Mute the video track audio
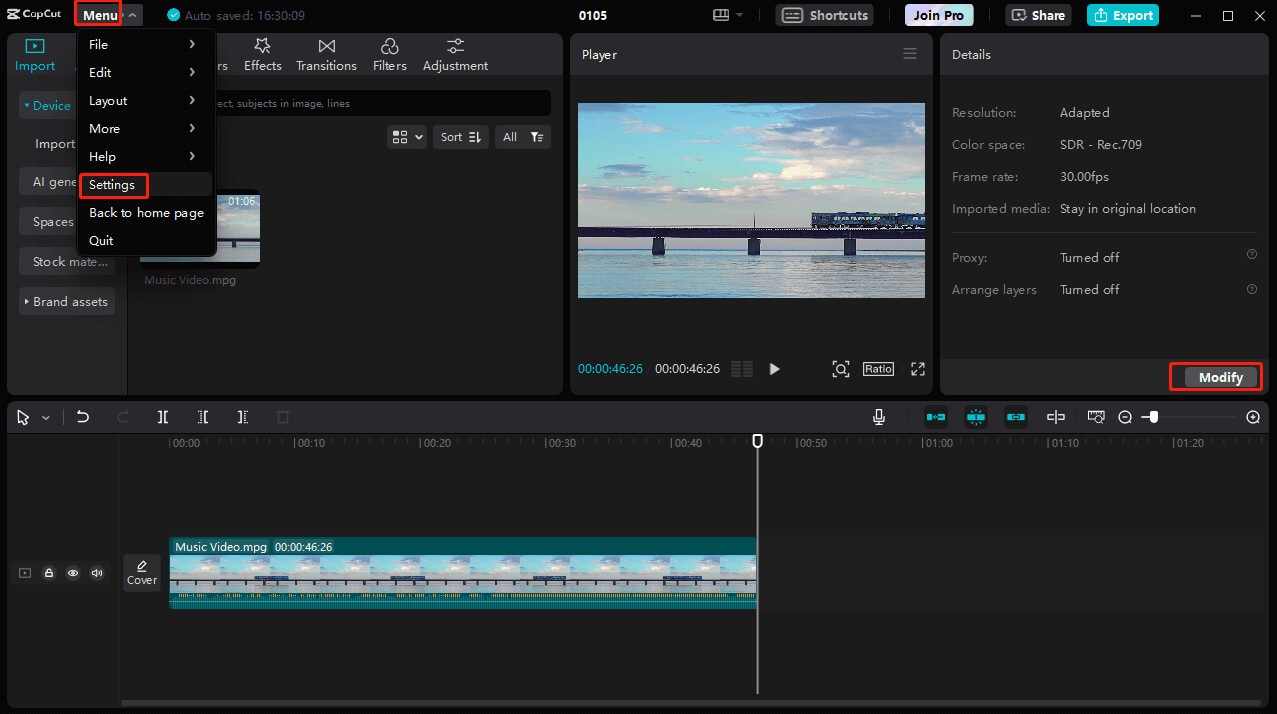 click(x=96, y=572)
